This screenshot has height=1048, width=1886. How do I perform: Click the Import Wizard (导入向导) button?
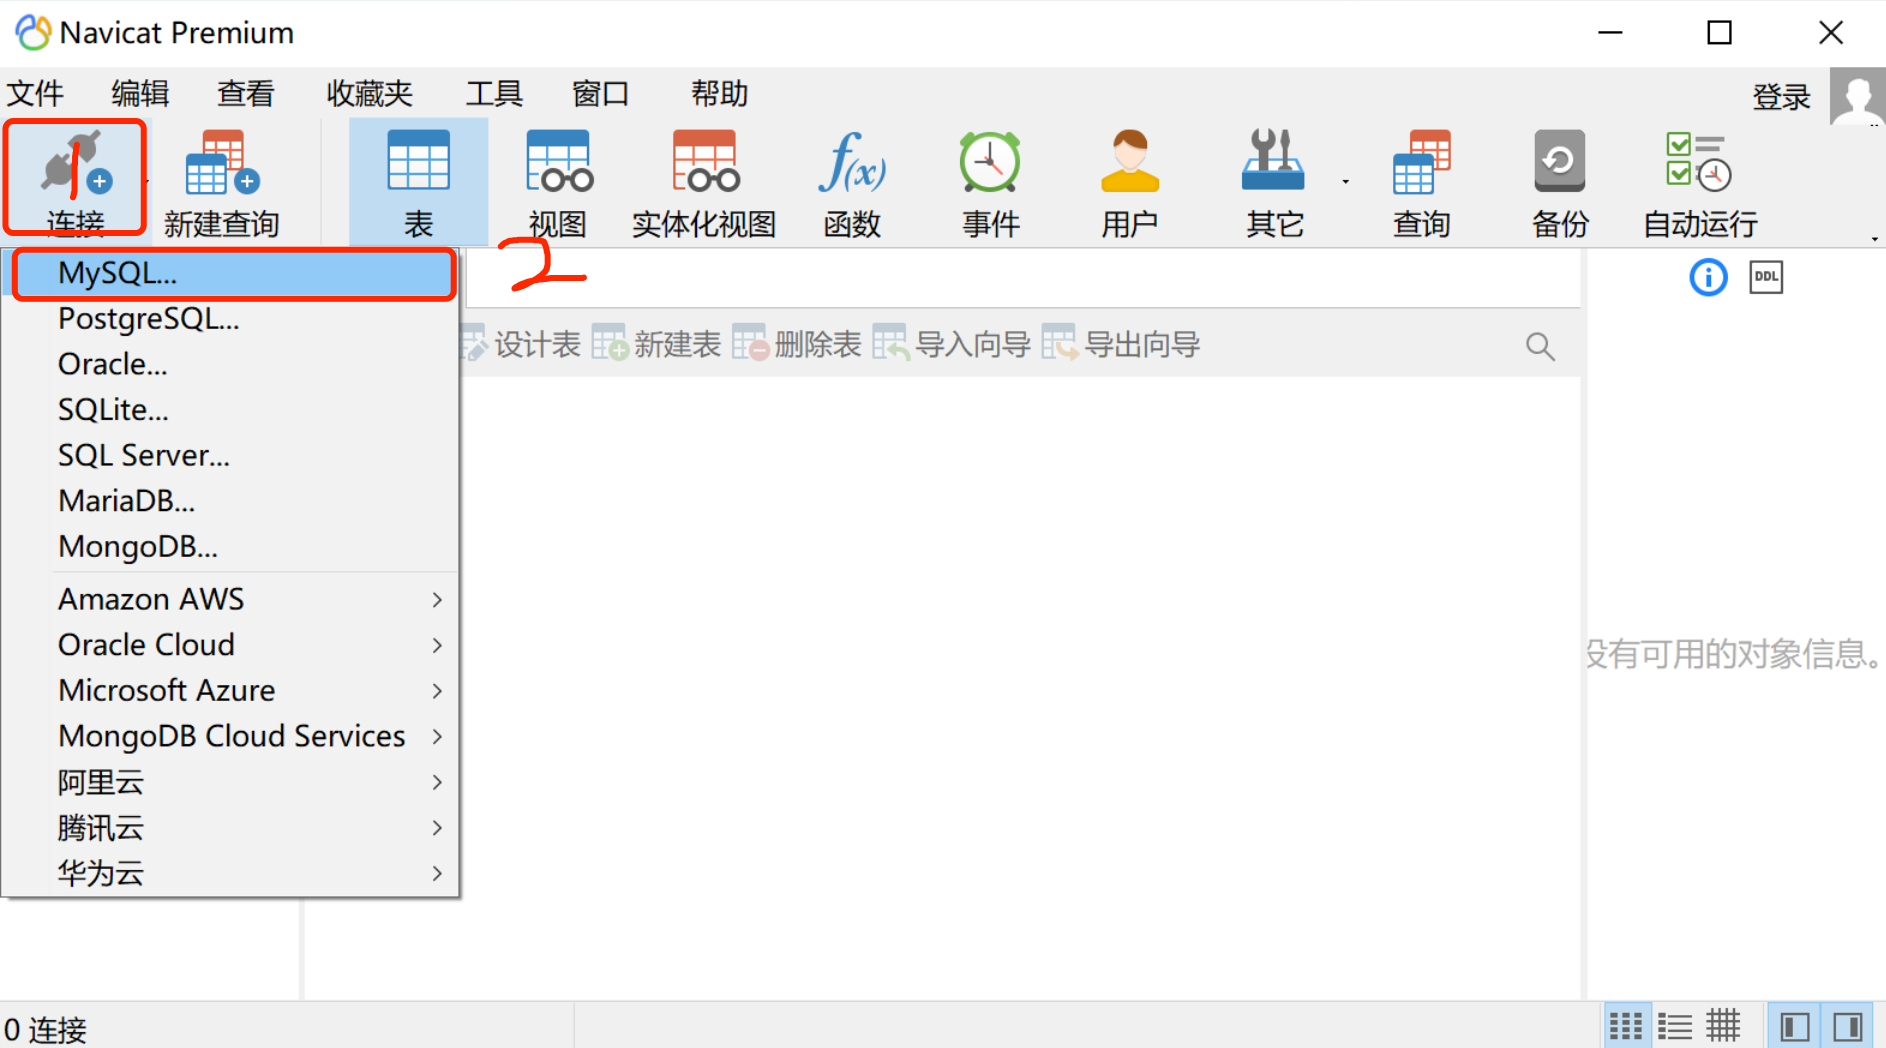coord(951,344)
